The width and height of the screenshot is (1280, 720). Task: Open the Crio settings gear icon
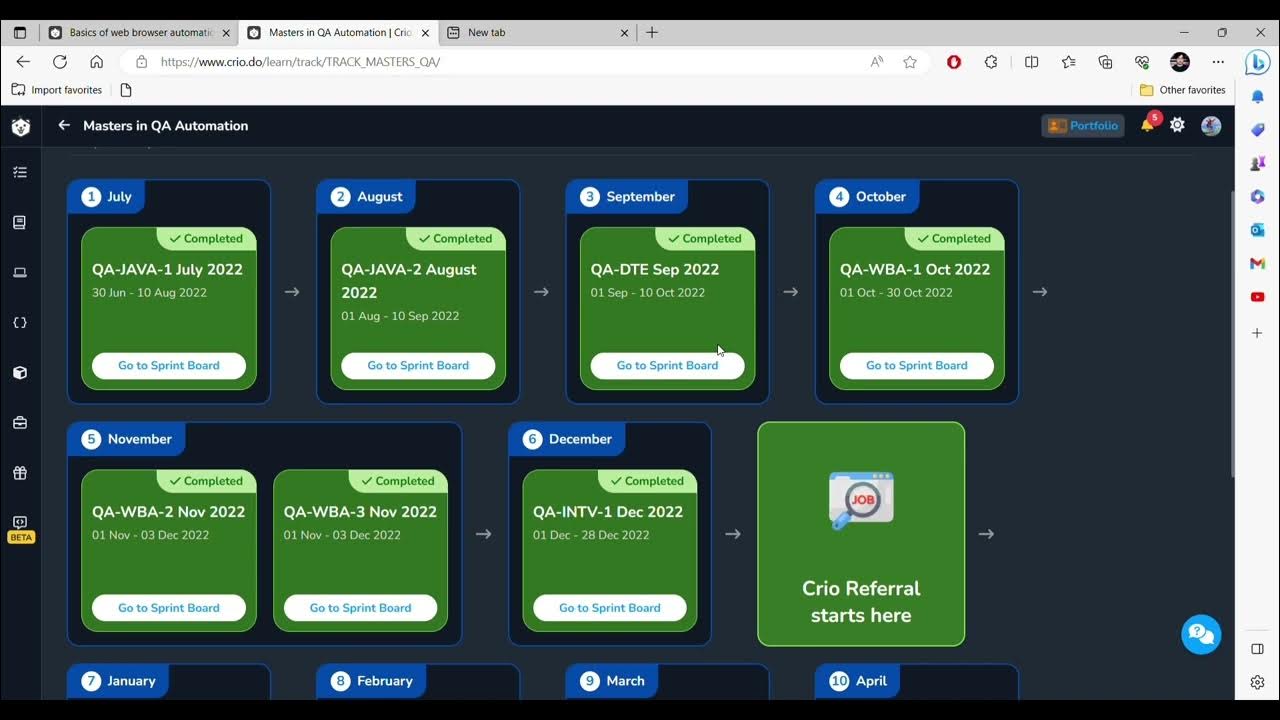[1177, 125]
